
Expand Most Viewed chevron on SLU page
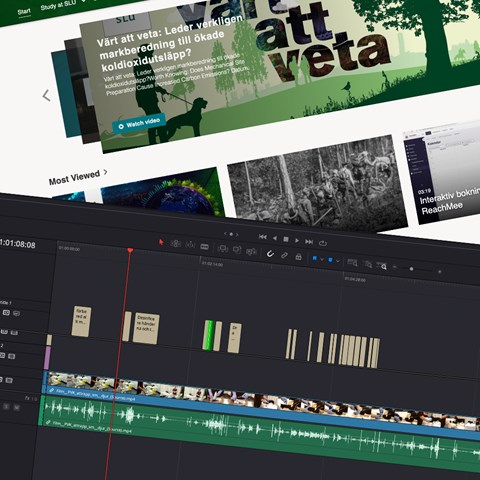105,172
